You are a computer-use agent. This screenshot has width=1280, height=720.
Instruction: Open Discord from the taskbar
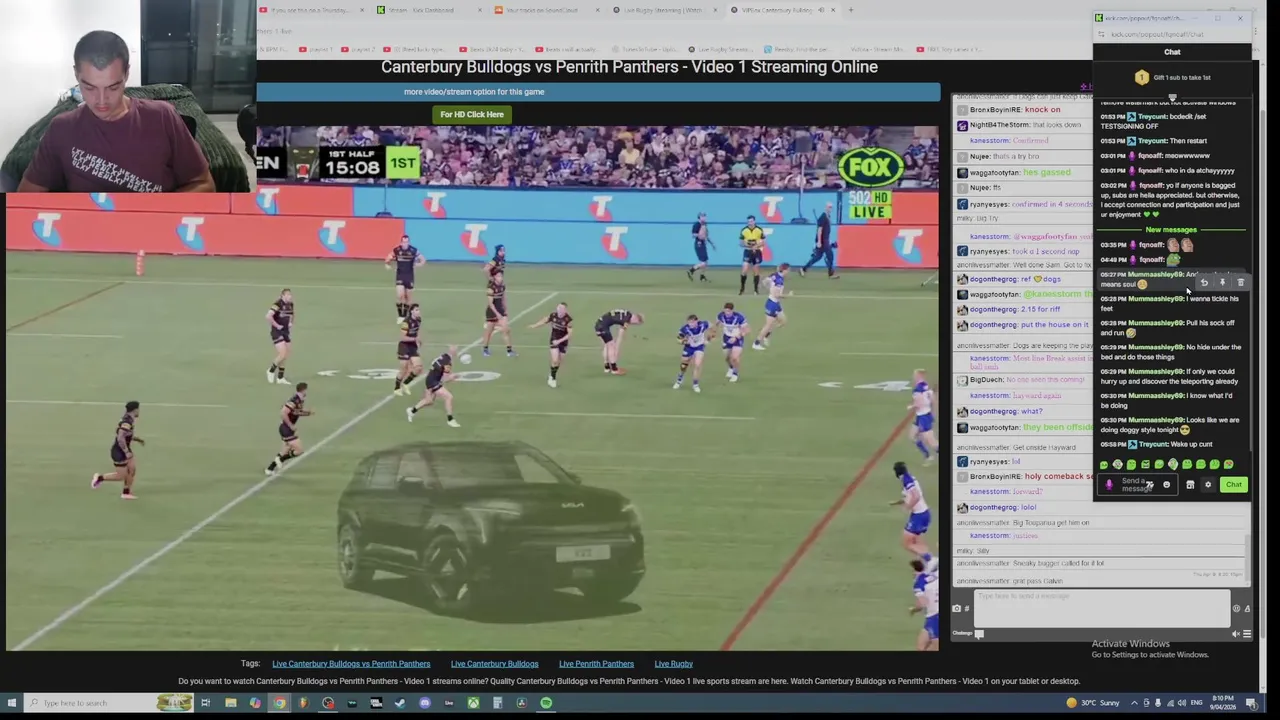point(424,703)
